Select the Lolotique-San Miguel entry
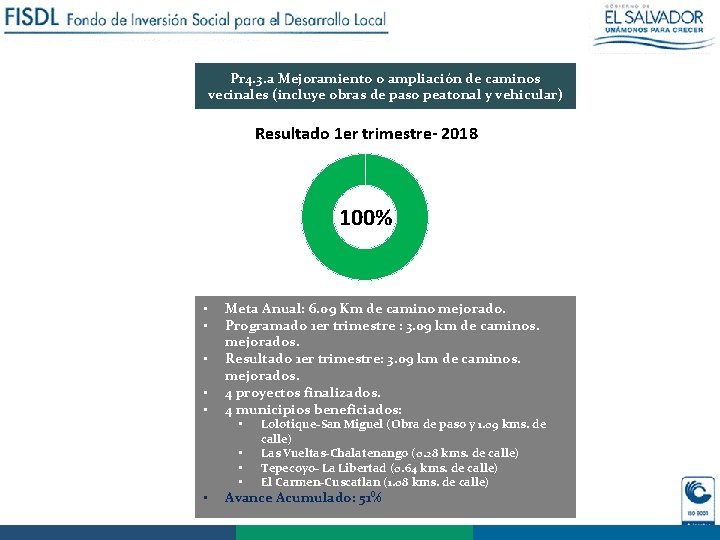720x540 pixels. tap(404, 431)
